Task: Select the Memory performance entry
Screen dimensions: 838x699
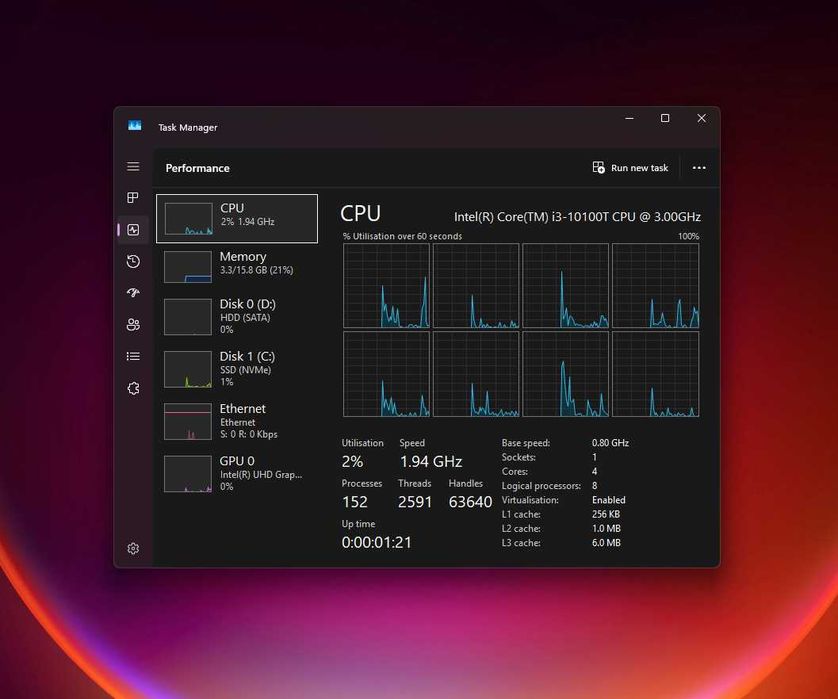Action: click(x=237, y=267)
